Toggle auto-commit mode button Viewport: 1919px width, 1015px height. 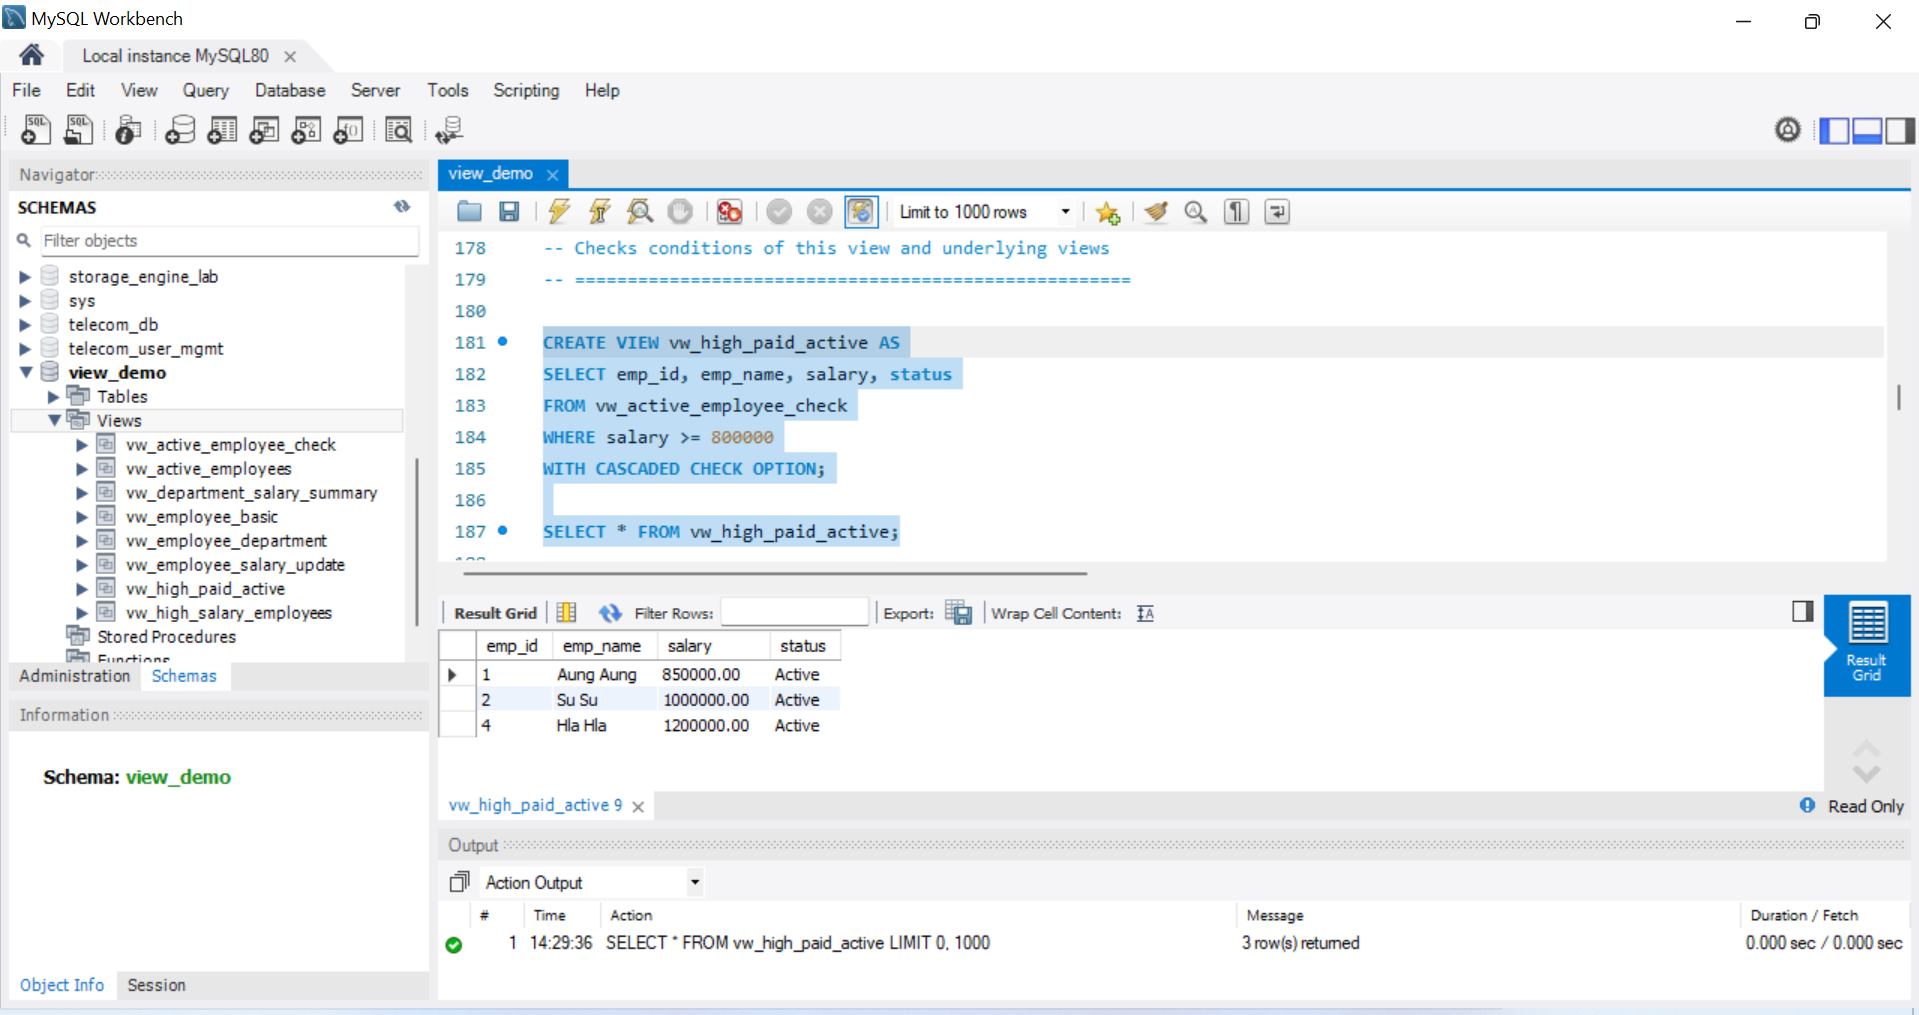[861, 211]
